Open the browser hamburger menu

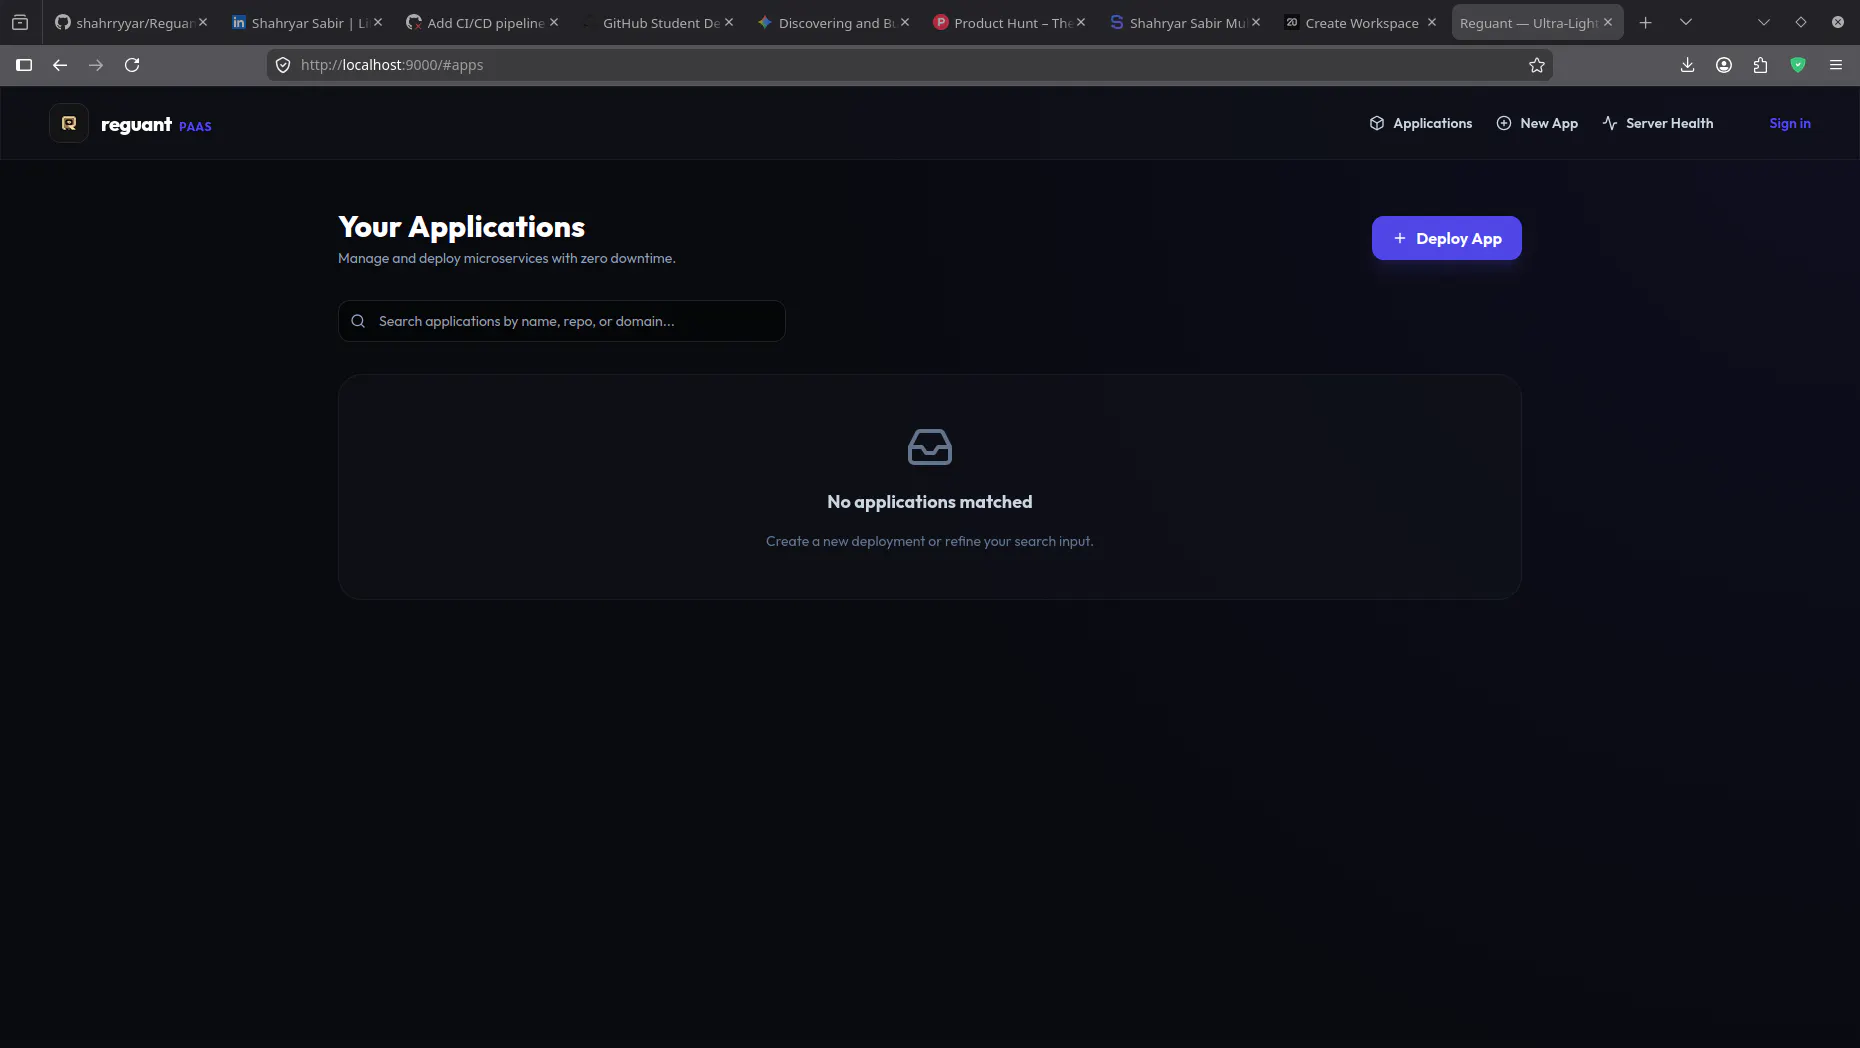pos(1836,65)
